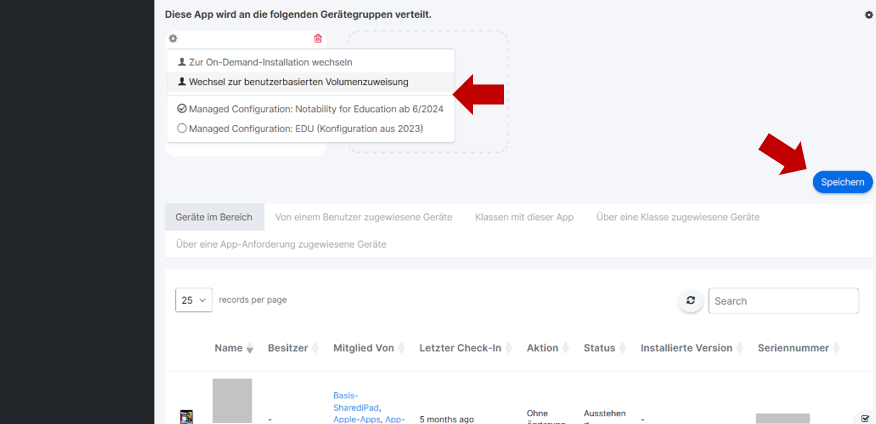
Task: Switch to Geräte im Bereich tab
Action: tap(214, 217)
